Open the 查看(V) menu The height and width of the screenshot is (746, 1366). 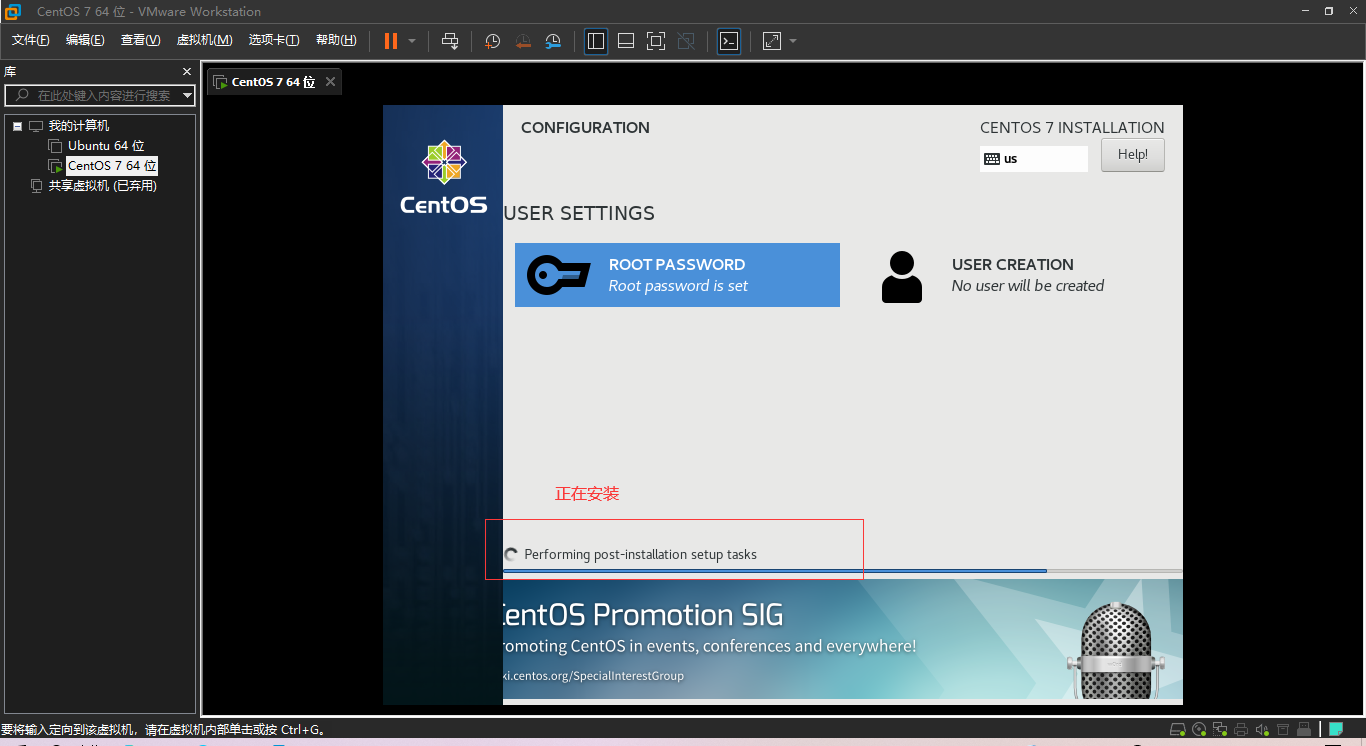140,40
